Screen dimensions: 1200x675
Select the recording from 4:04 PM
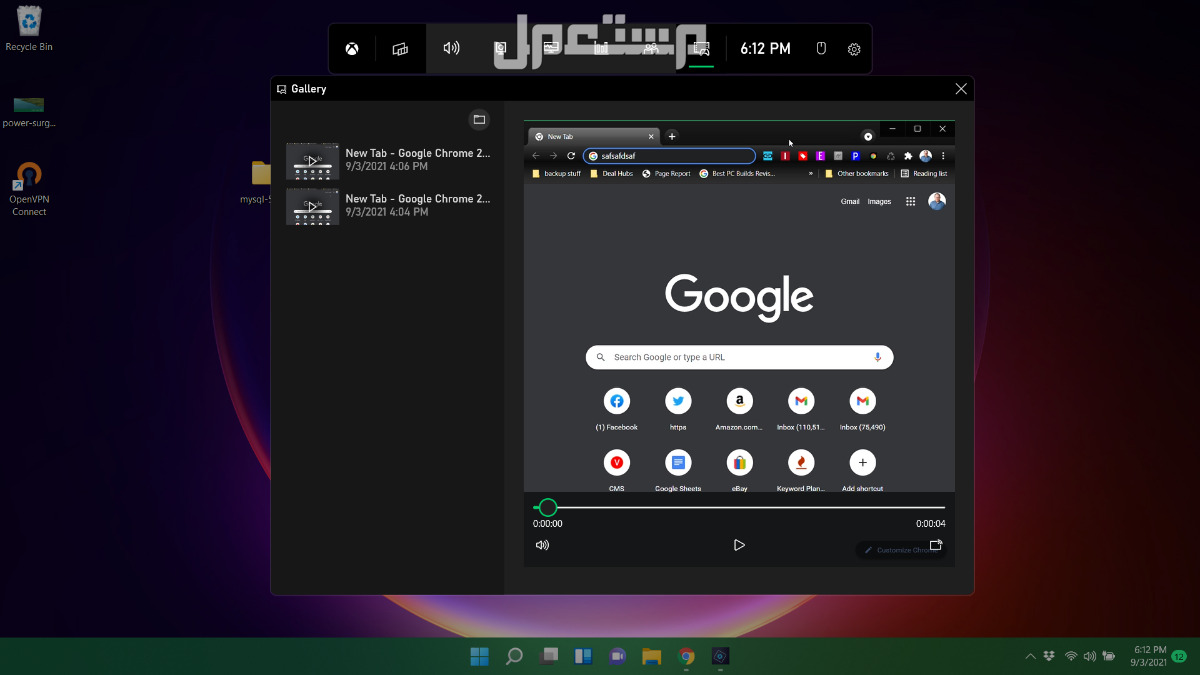(x=389, y=205)
